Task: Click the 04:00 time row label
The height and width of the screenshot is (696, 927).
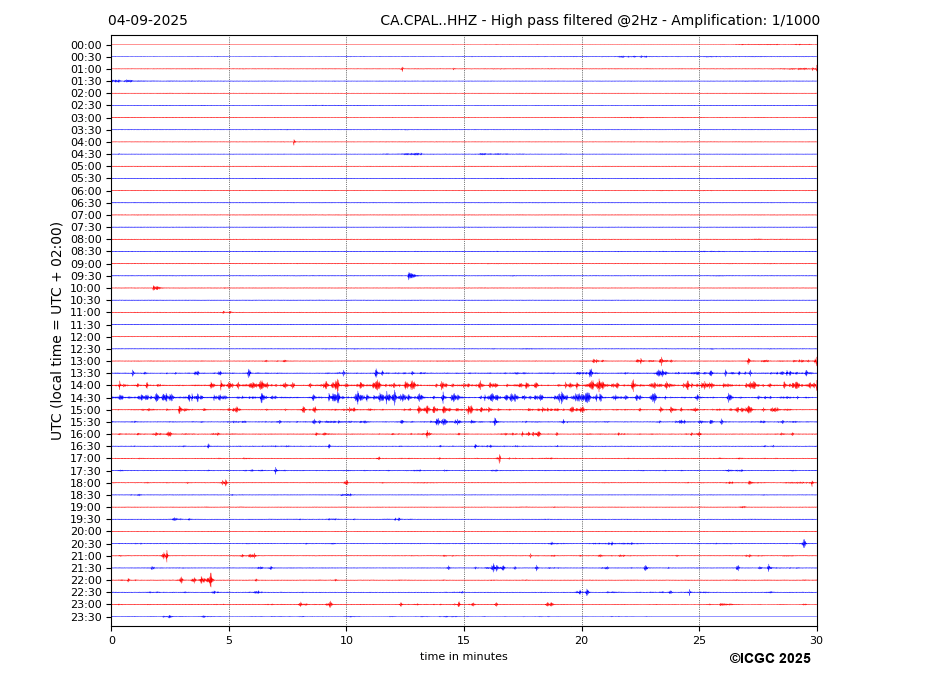Action: [x=86, y=143]
